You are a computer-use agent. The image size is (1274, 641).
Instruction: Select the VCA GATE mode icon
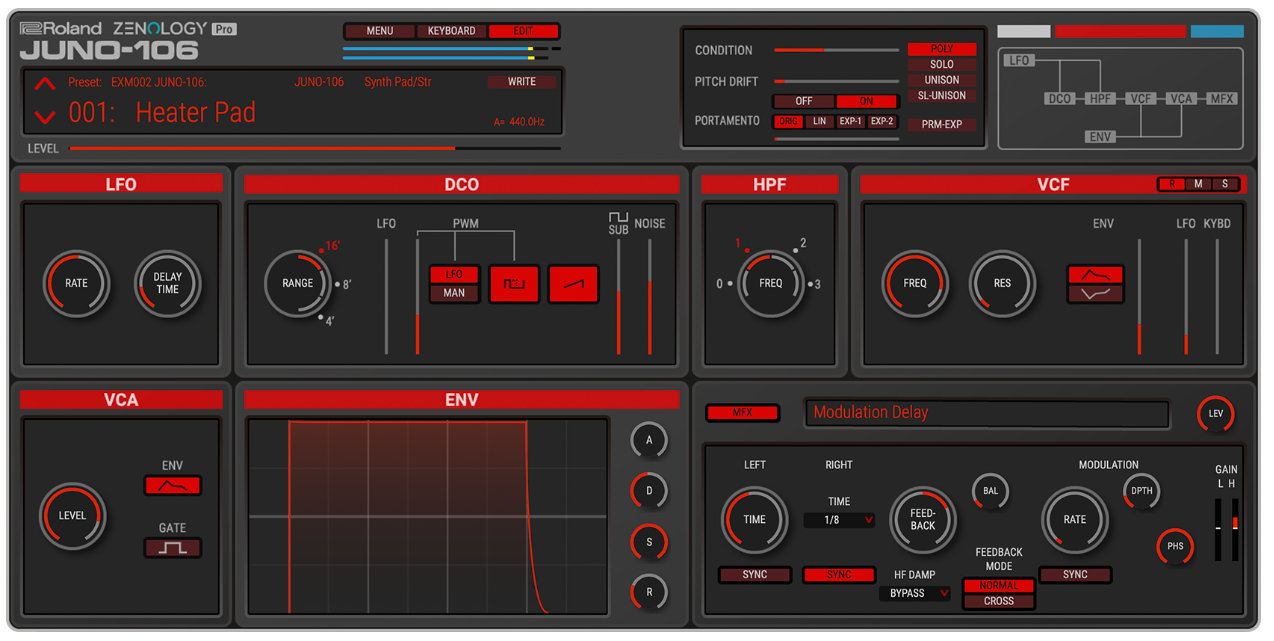pyautogui.click(x=173, y=548)
